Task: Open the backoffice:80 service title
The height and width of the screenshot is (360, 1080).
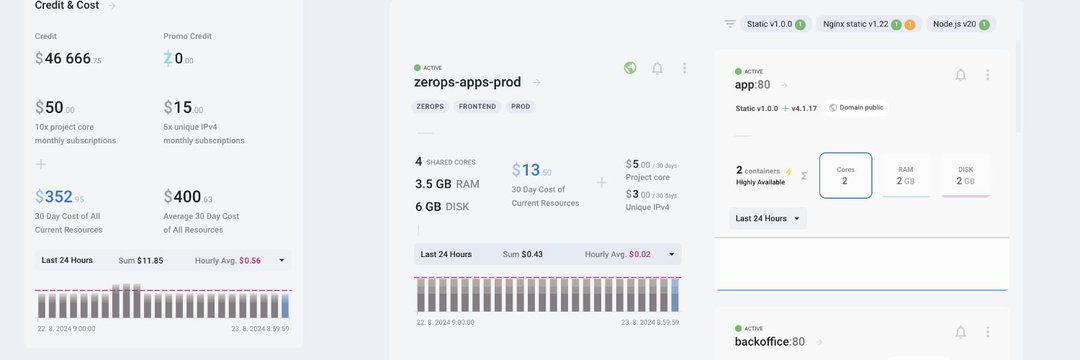Action: [769, 342]
